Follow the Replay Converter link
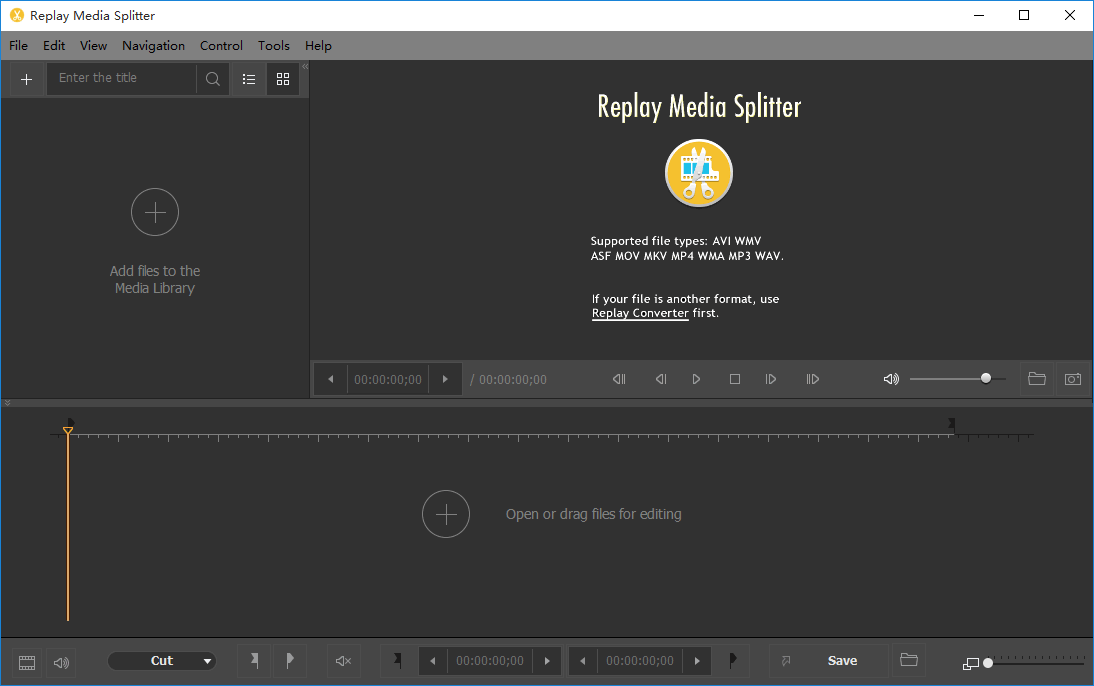 (640, 313)
